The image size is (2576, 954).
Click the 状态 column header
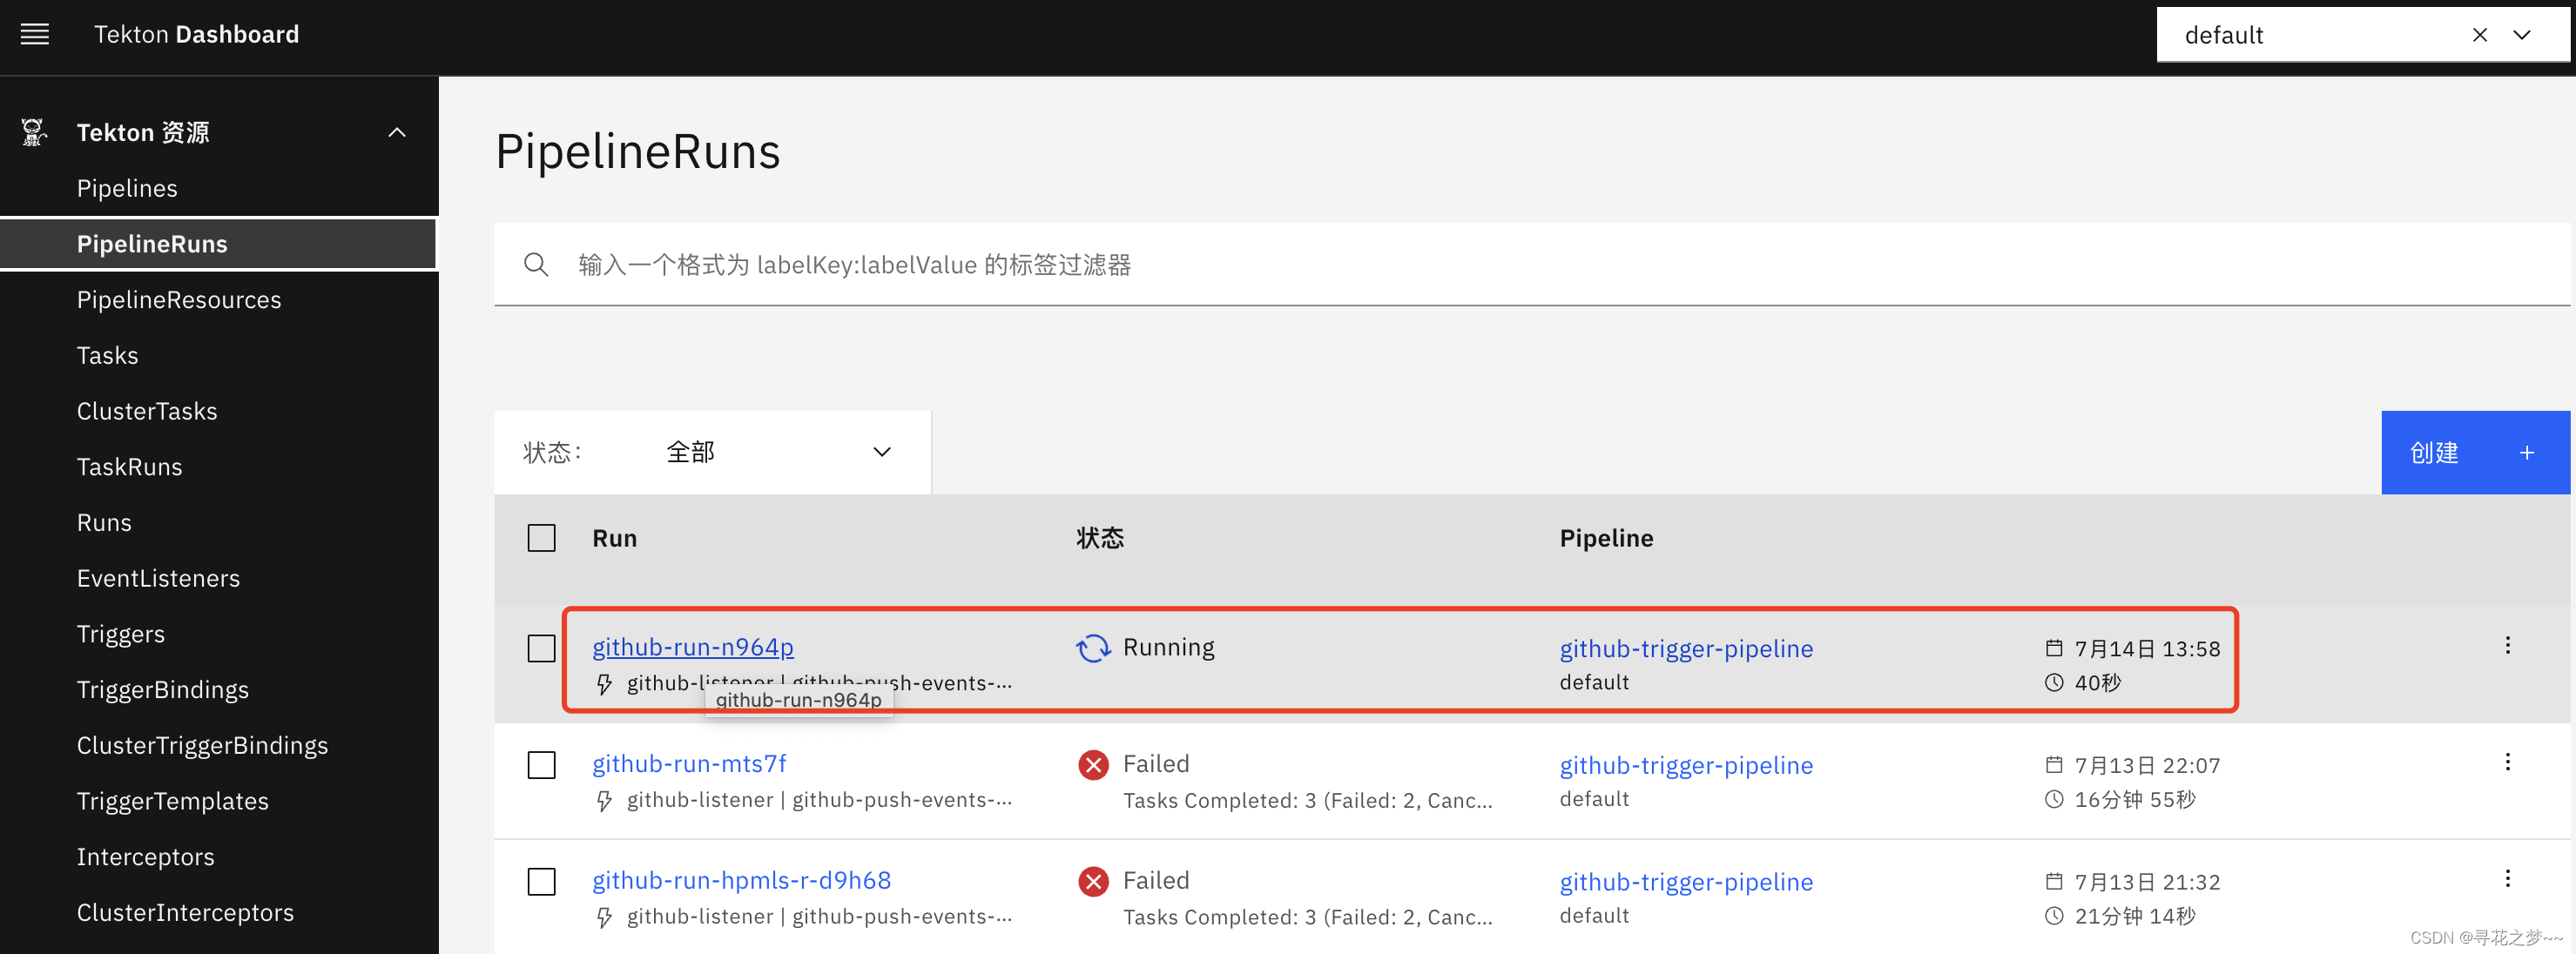[1099, 538]
